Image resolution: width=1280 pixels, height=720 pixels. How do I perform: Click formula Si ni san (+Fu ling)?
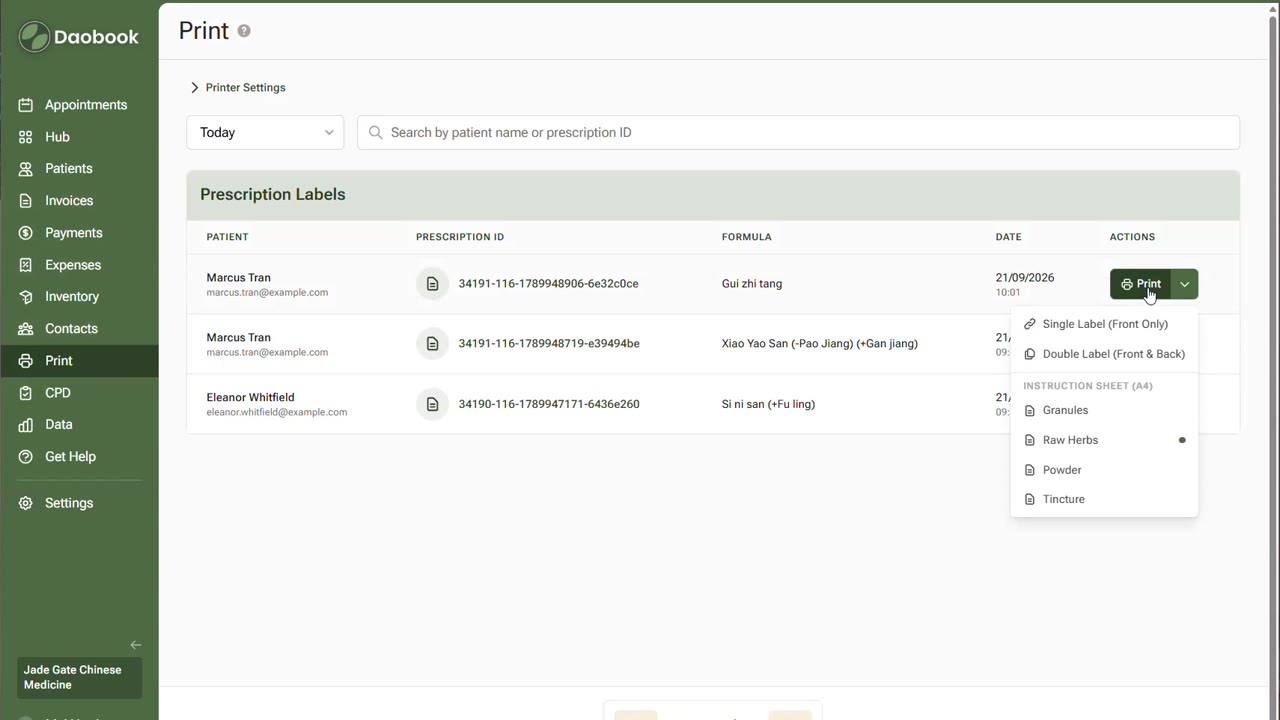tap(768, 404)
